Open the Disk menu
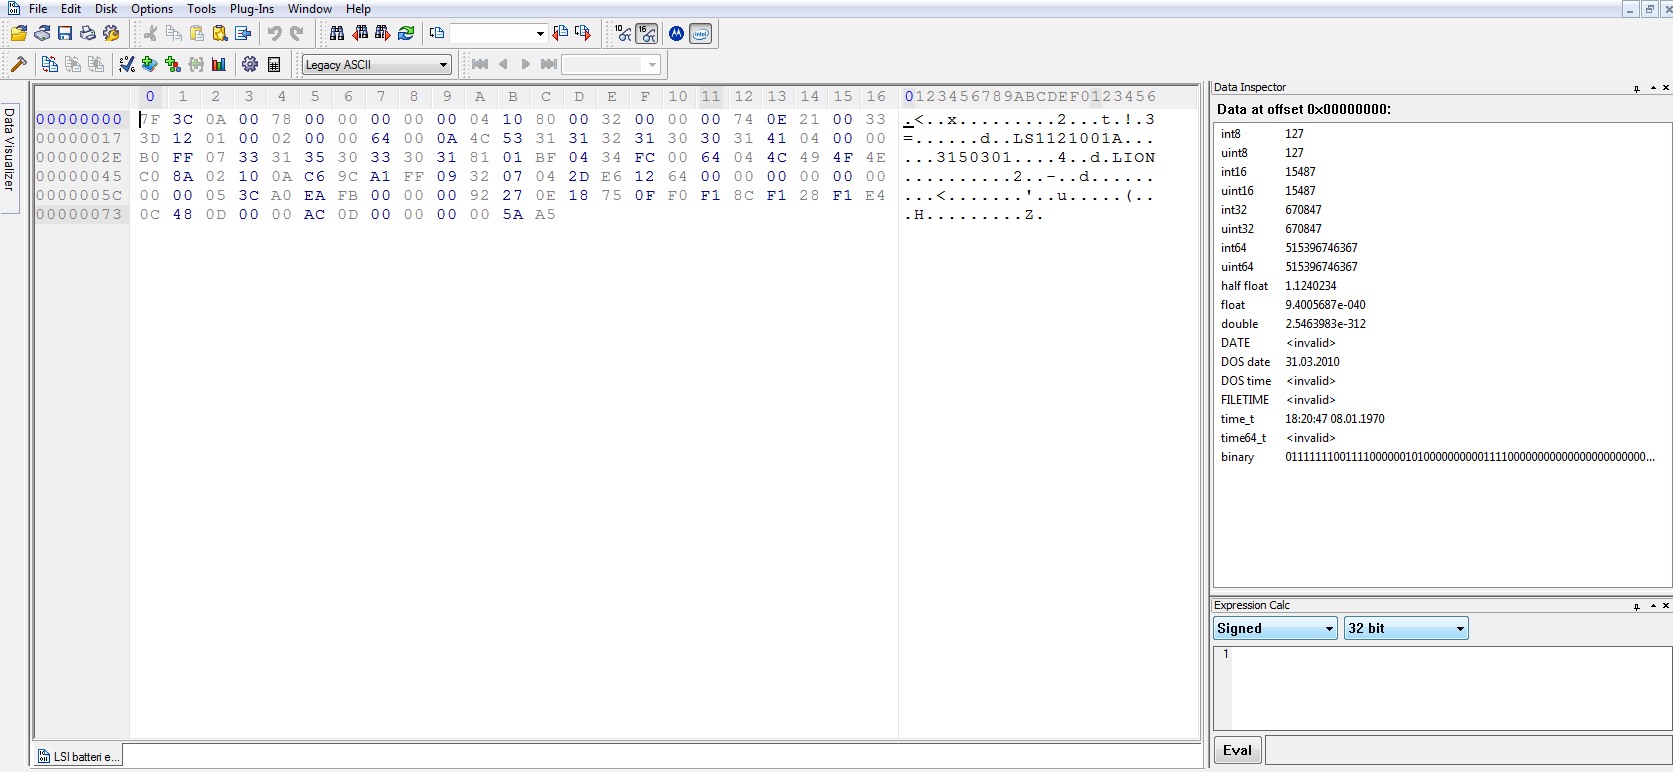1673x772 pixels. click(x=106, y=9)
